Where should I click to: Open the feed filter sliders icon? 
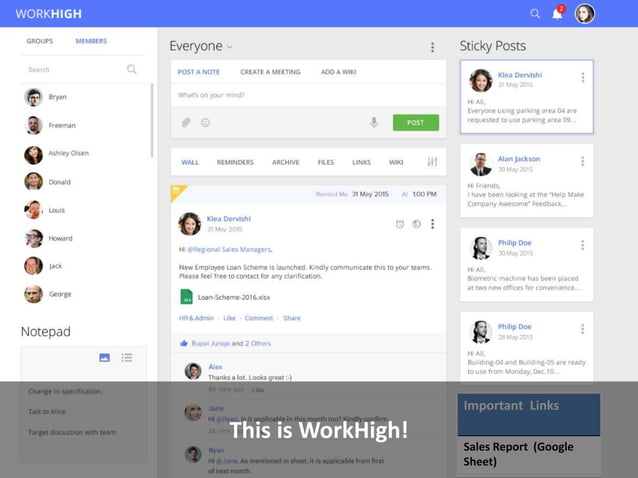click(432, 162)
